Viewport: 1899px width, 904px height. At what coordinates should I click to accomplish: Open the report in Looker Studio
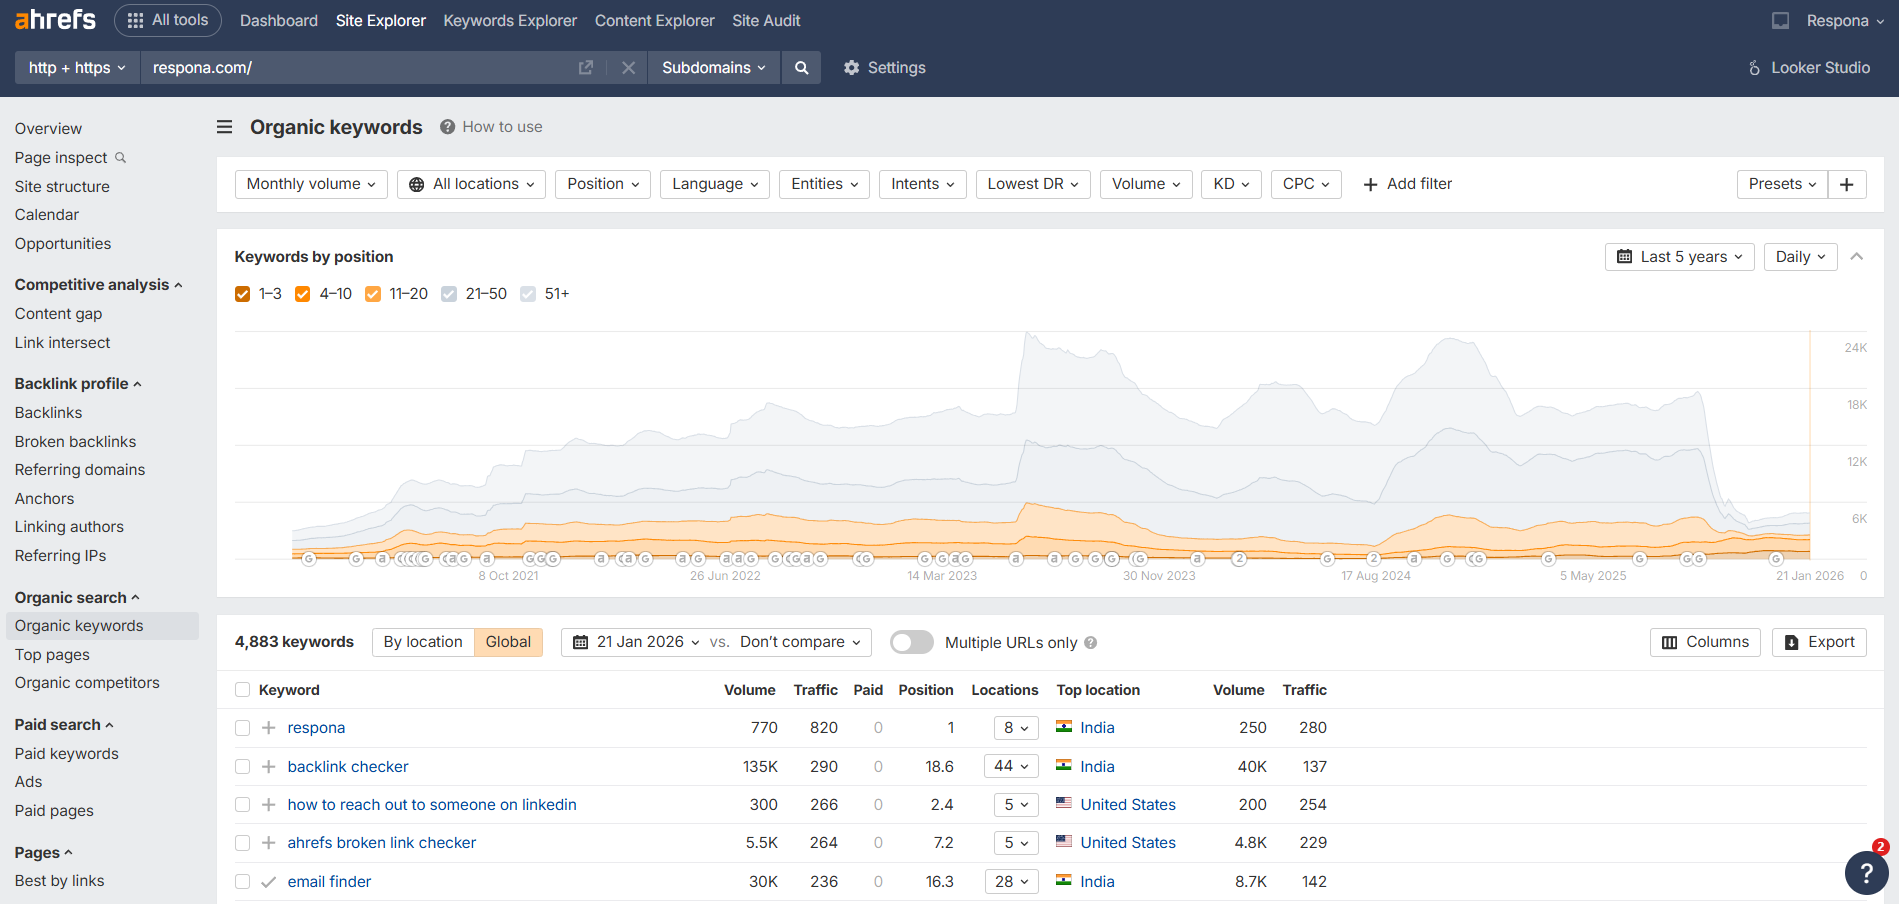1808,67
